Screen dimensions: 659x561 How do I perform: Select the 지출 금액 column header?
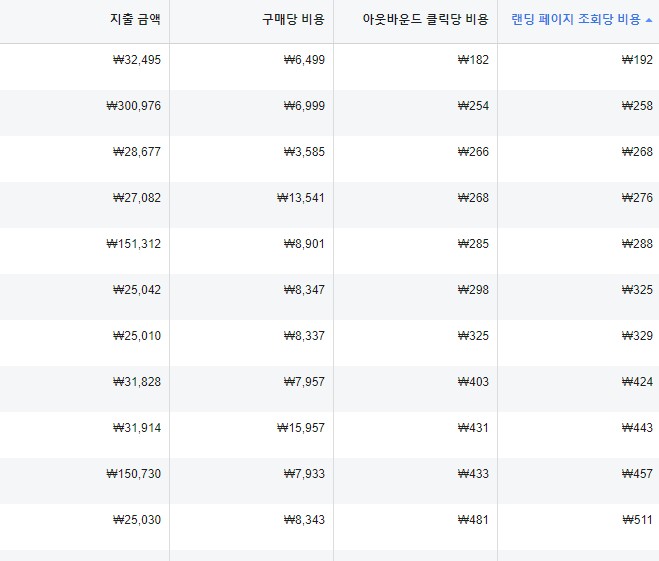135,19
